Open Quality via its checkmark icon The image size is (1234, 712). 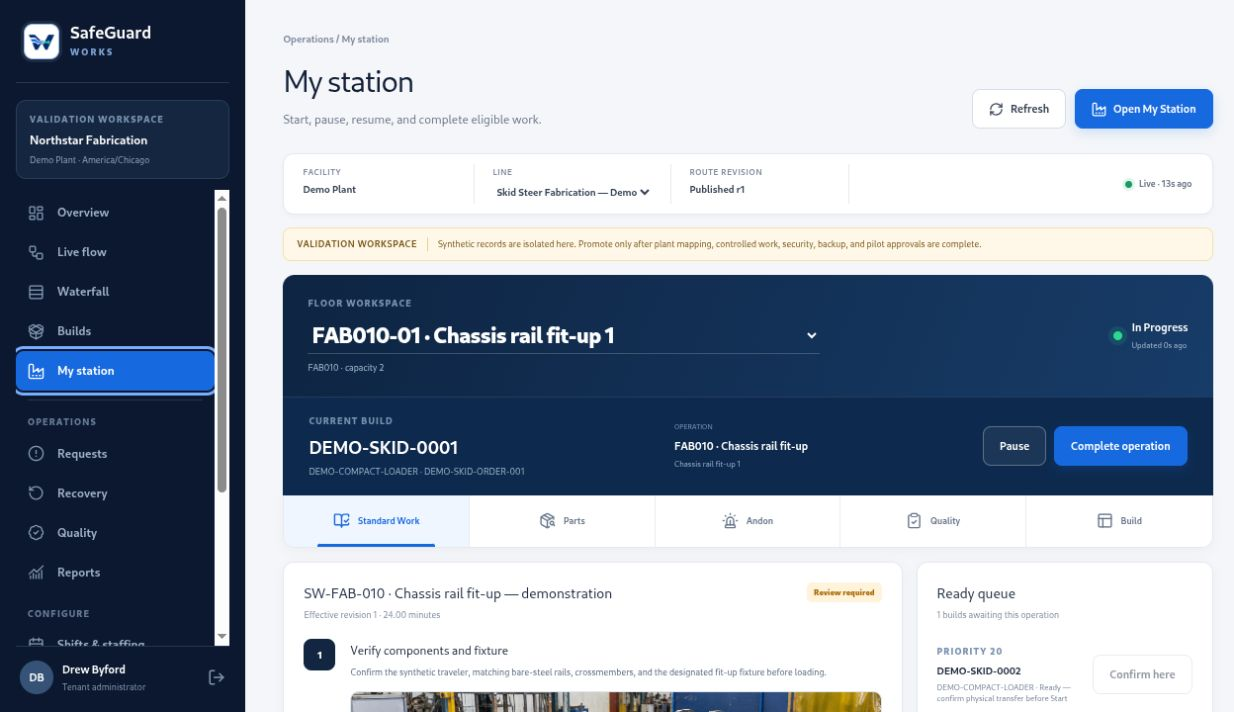[36, 533]
